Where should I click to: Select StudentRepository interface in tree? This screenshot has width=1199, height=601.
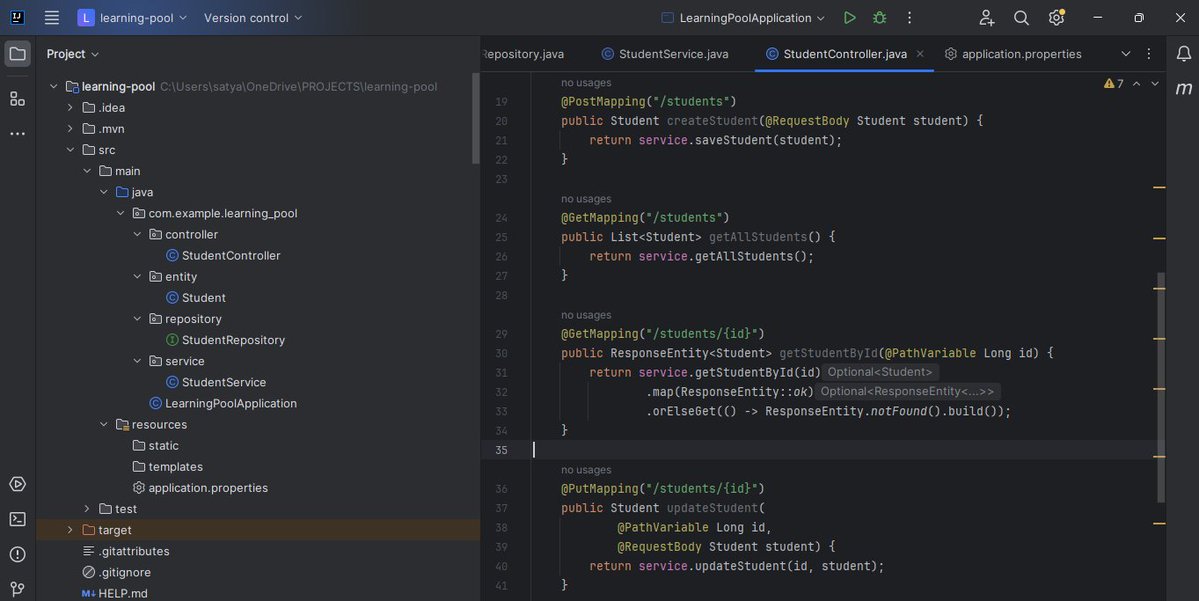(x=226, y=339)
